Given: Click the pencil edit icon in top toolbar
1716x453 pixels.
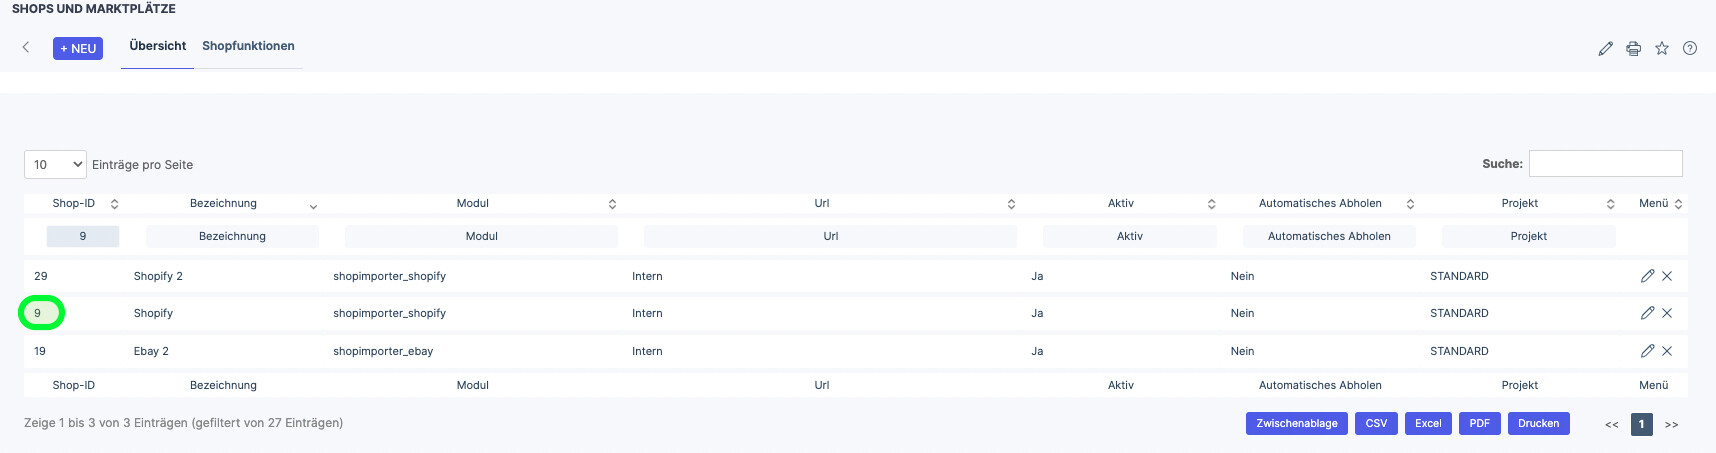Looking at the screenshot, I should coord(1605,48).
